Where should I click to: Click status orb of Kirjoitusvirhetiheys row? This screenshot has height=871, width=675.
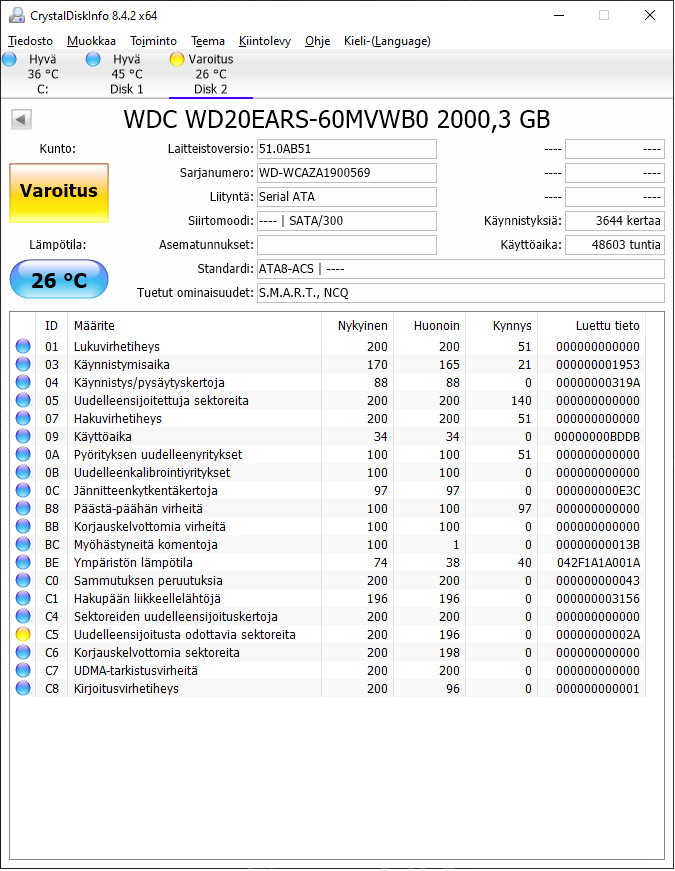click(23, 688)
